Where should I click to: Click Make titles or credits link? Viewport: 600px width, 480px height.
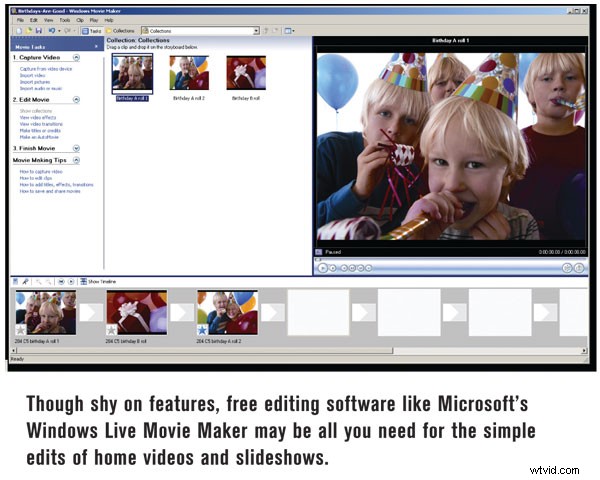click(x=40, y=131)
